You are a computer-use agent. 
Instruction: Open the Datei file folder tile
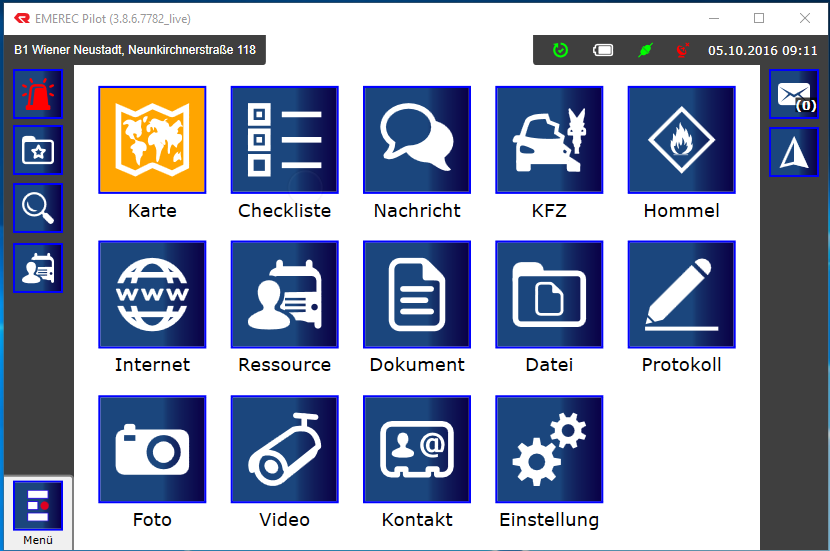tap(548, 294)
